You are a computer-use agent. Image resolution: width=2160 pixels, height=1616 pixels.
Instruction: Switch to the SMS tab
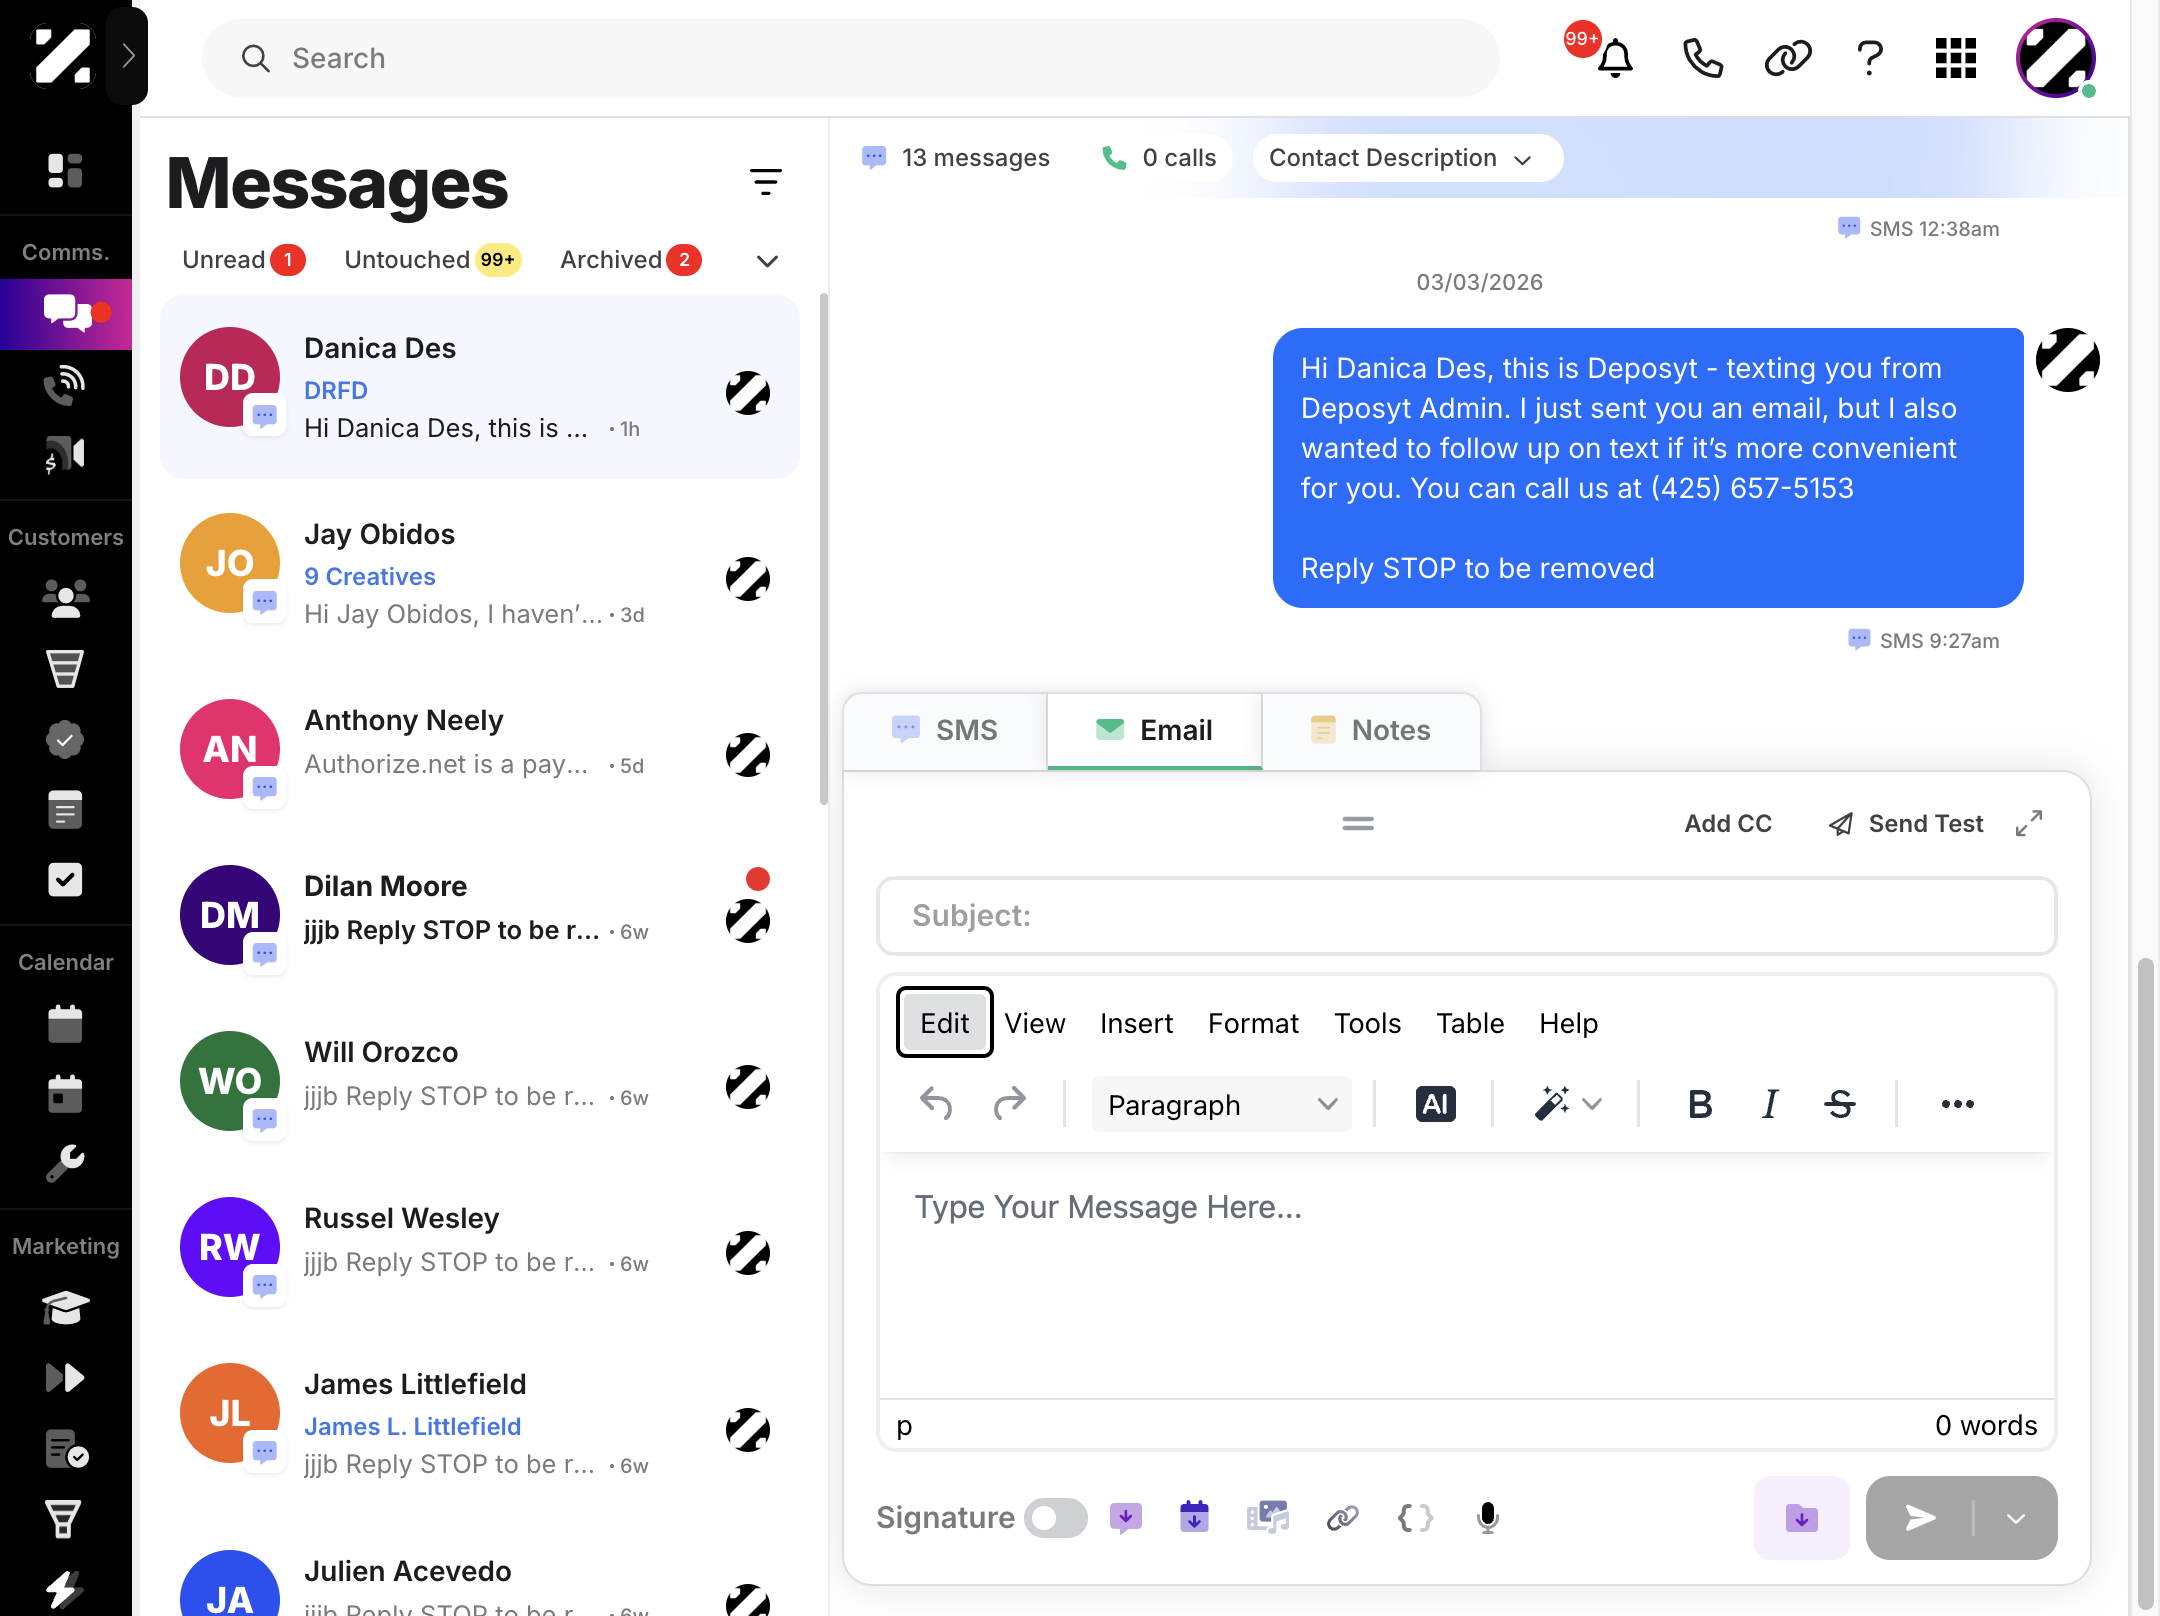point(945,730)
